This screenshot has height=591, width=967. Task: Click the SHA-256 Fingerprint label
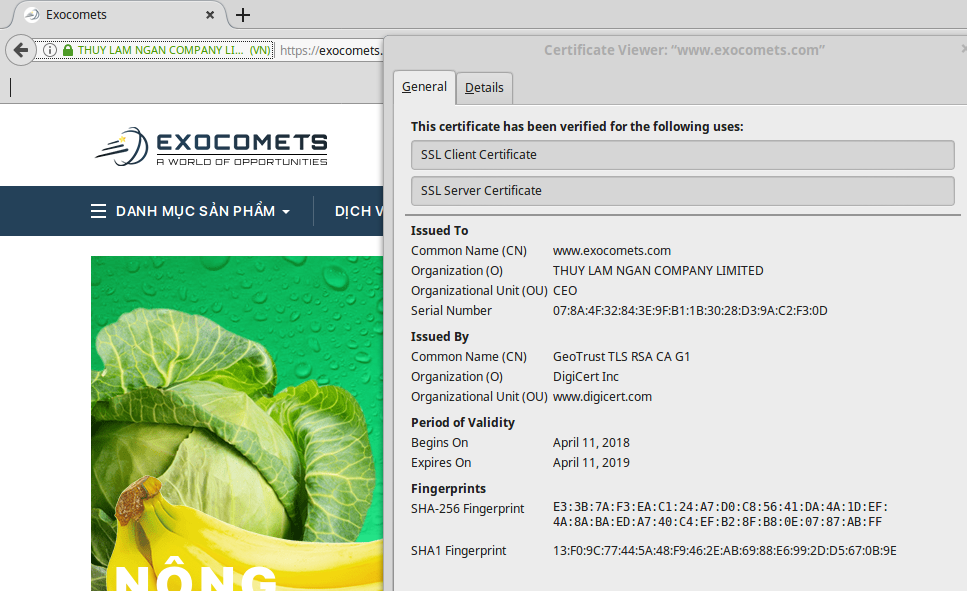tap(467, 508)
